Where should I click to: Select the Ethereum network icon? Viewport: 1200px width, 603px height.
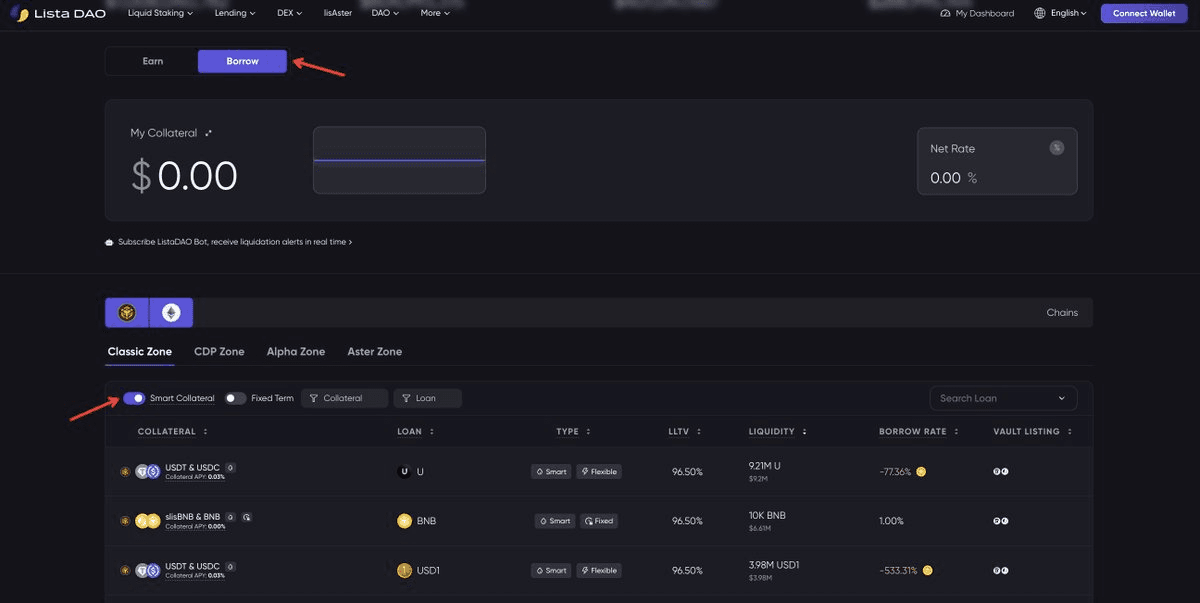pos(171,313)
